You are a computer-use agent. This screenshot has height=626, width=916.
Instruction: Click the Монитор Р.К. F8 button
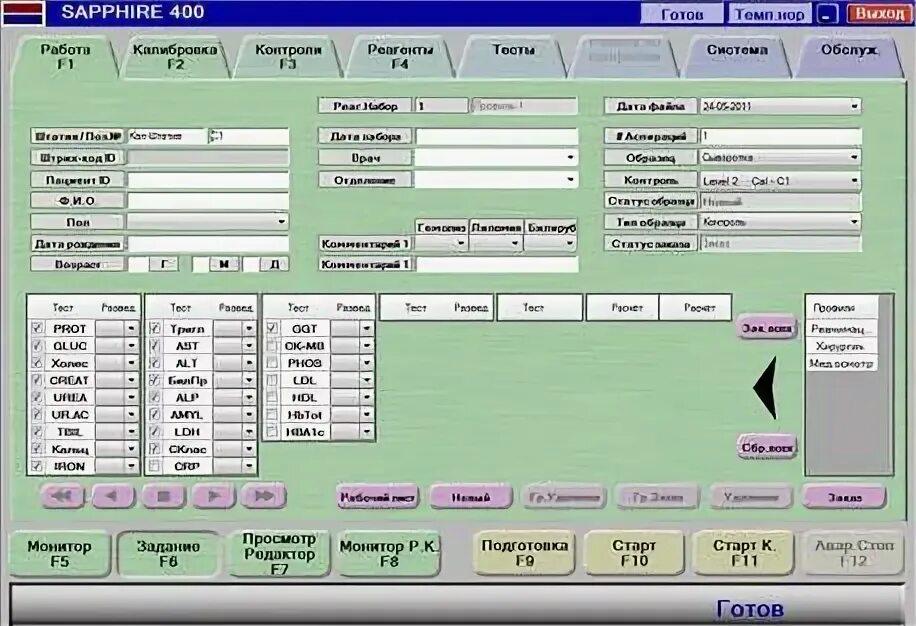[x=389, y=554]
